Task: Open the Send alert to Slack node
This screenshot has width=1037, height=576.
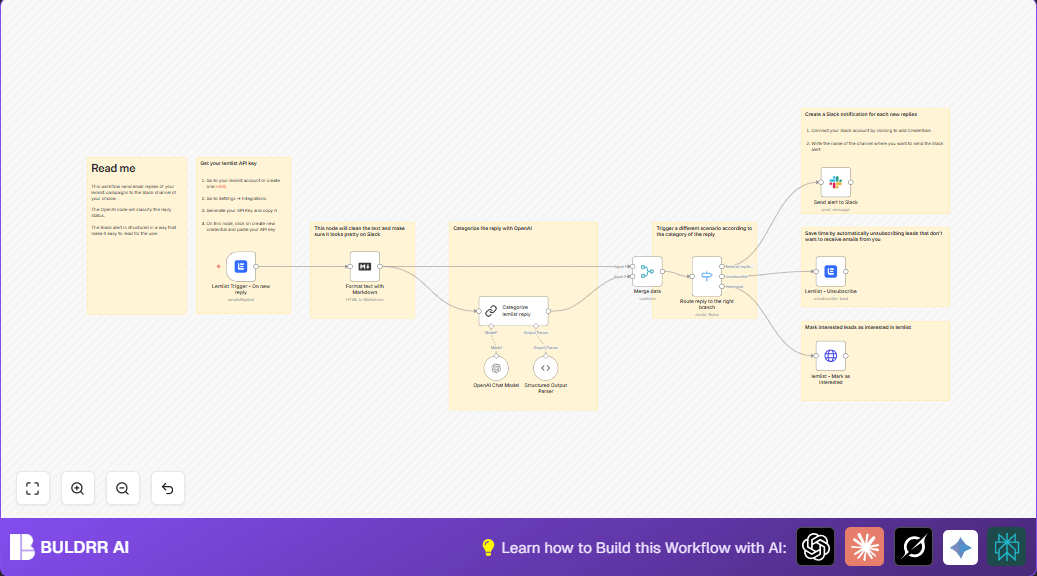Action: 835,183
